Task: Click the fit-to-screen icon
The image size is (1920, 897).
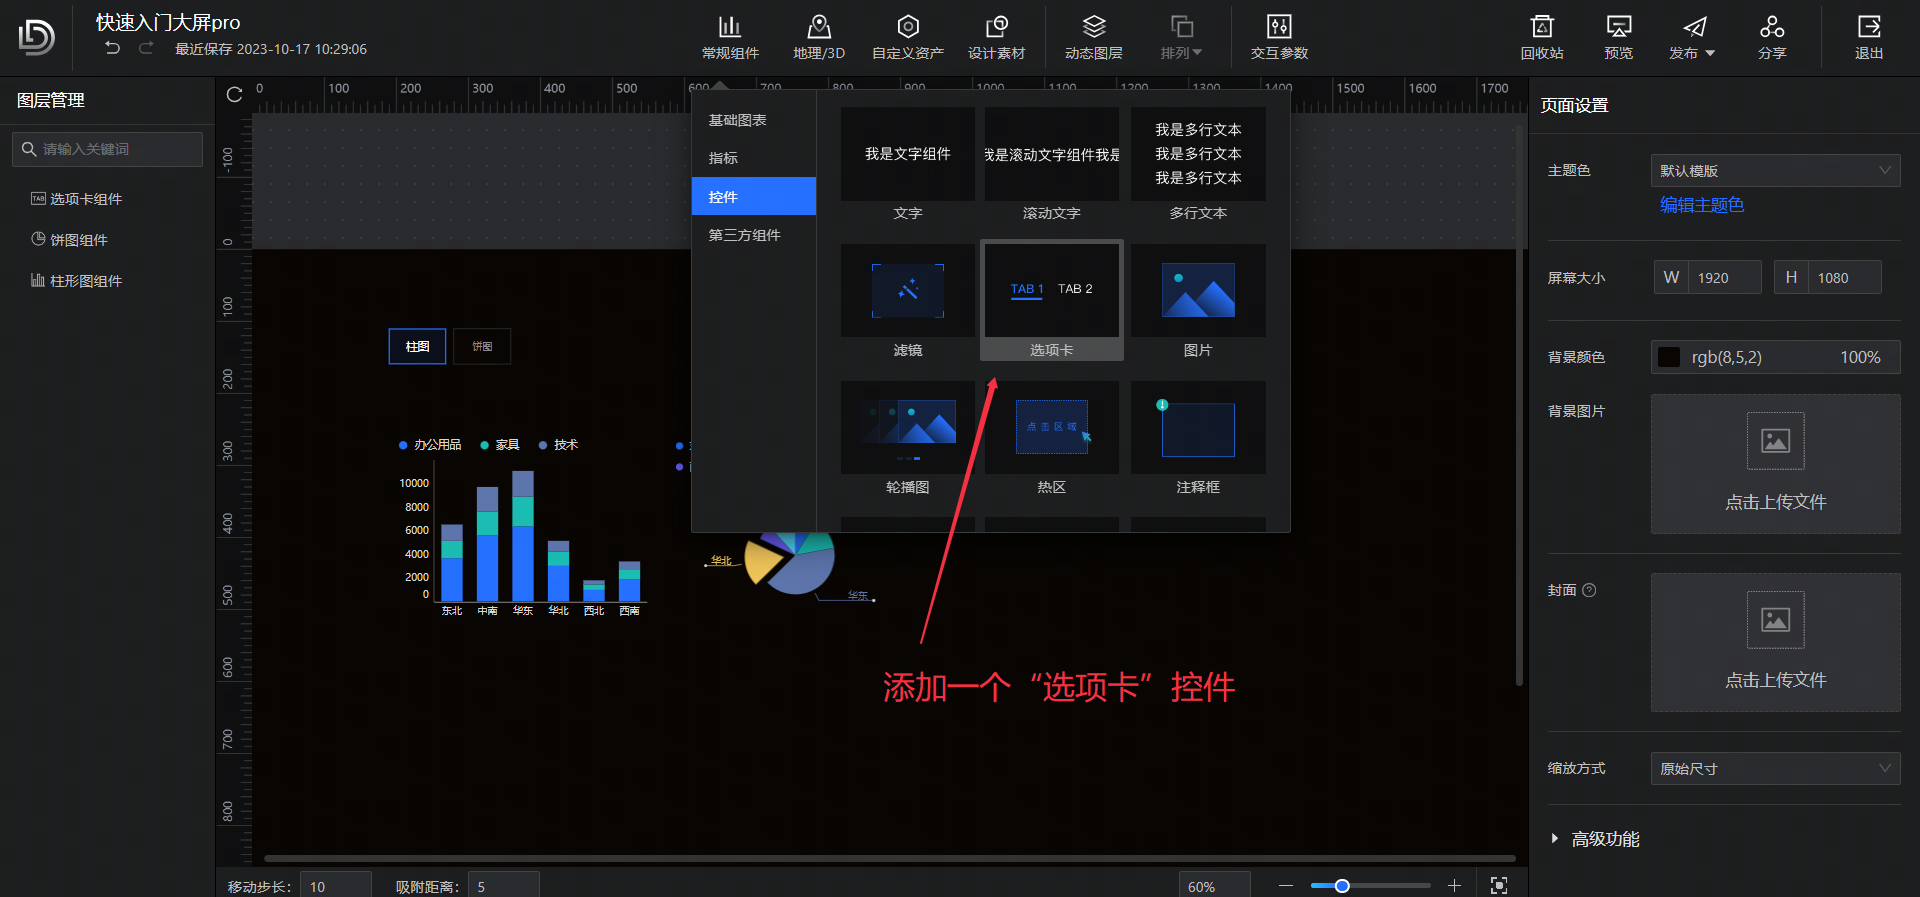Action: [x=1499, y=886]
